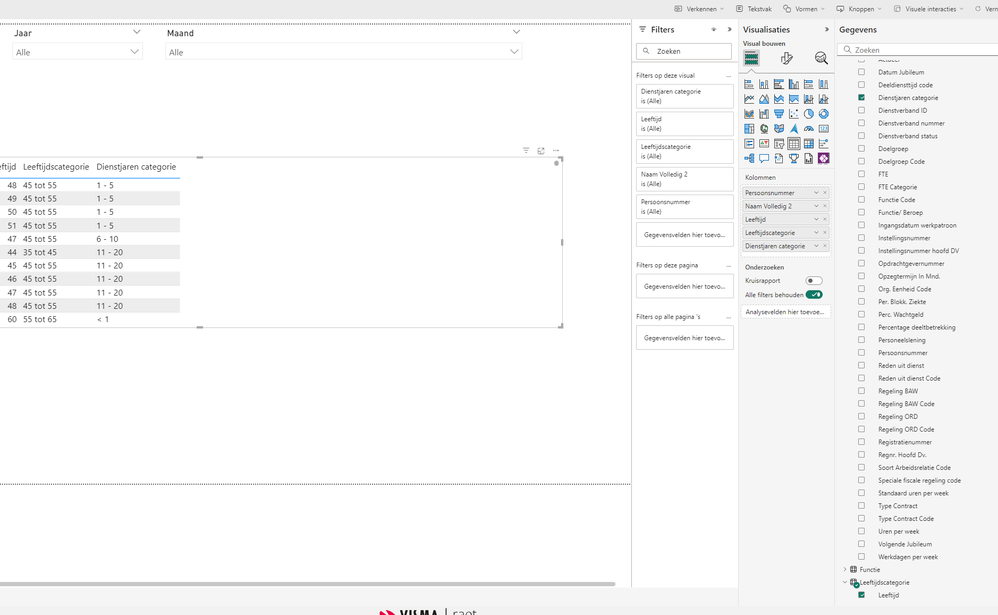Open Visuele interacties menu
The width and height of the screenshot is (998, 615).
pyautogui.click(x=928, y=9)
